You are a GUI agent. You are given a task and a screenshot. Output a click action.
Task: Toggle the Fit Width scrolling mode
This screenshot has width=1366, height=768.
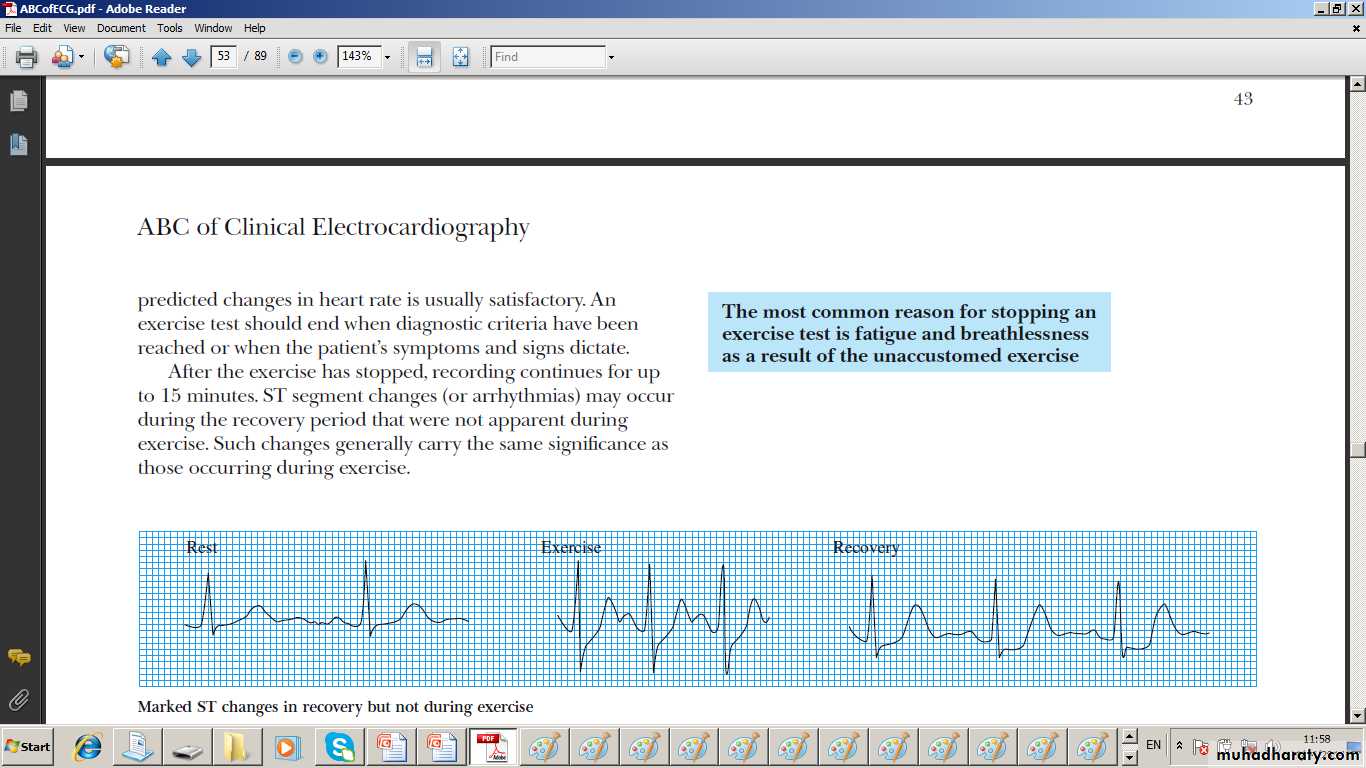click(424, 57)
